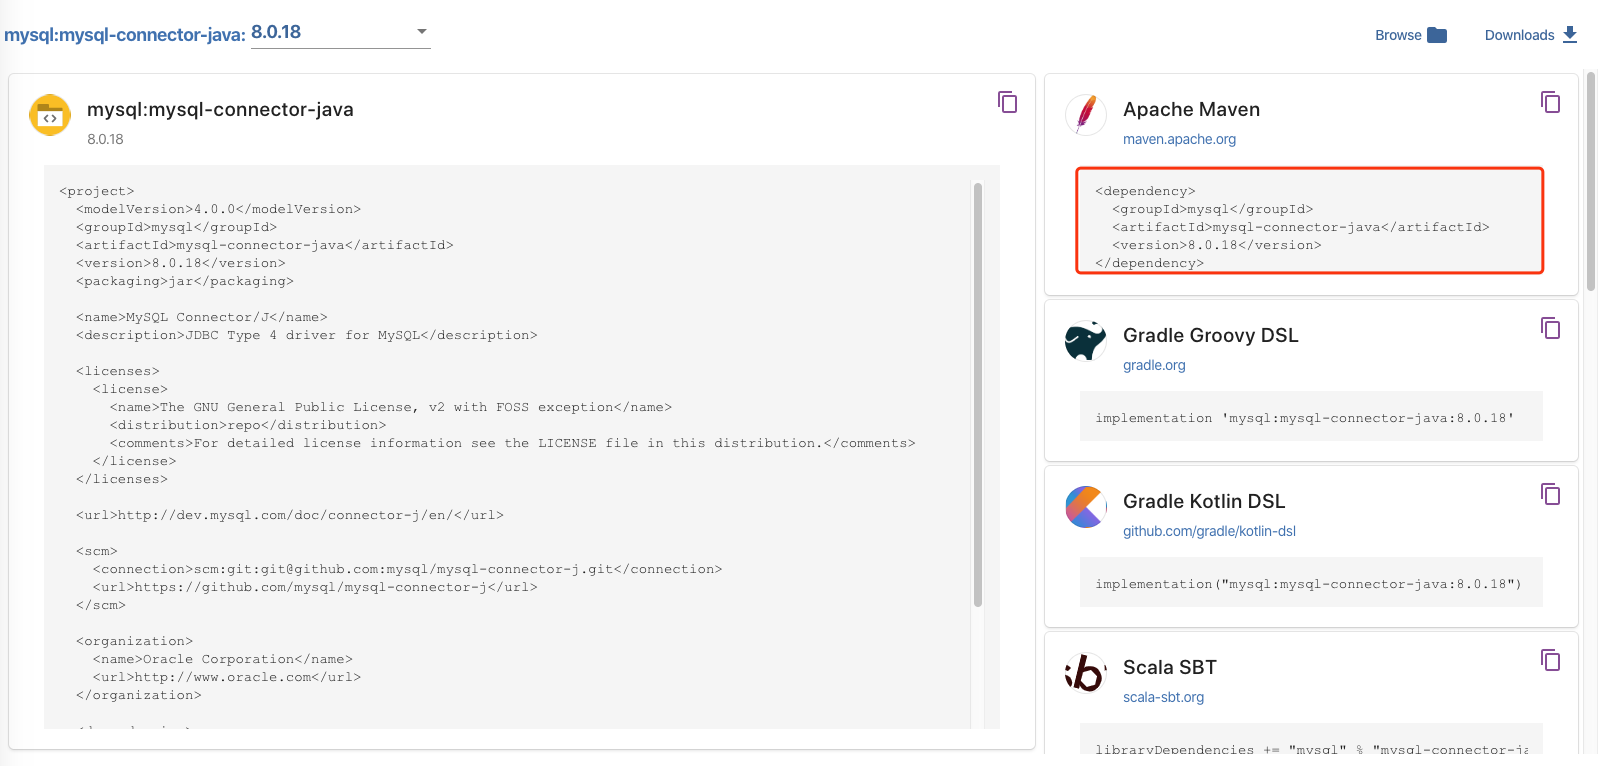Click the MySQL Connector/J name line
1604x766 pixels.
click(x=202, y=317)
